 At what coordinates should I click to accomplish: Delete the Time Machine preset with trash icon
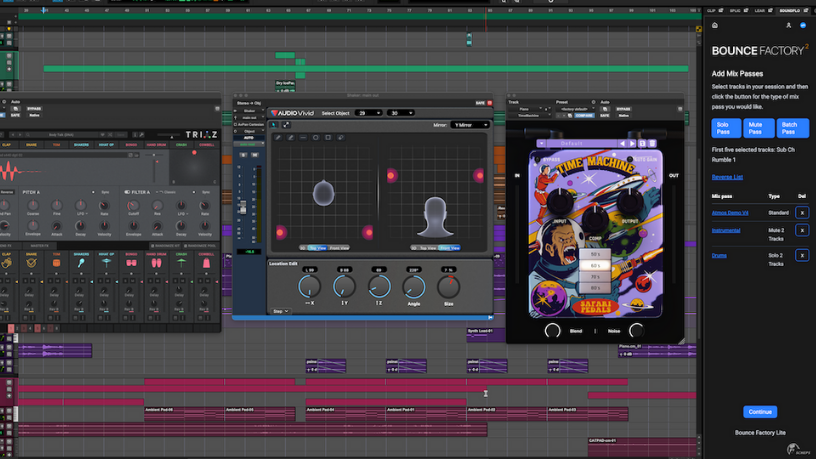pos(652,143)
